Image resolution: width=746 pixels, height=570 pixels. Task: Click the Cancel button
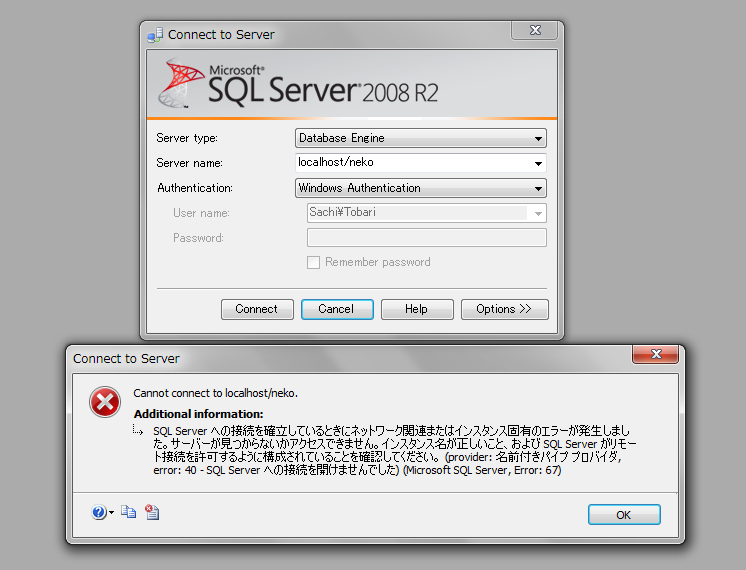[x=337, y=309]
